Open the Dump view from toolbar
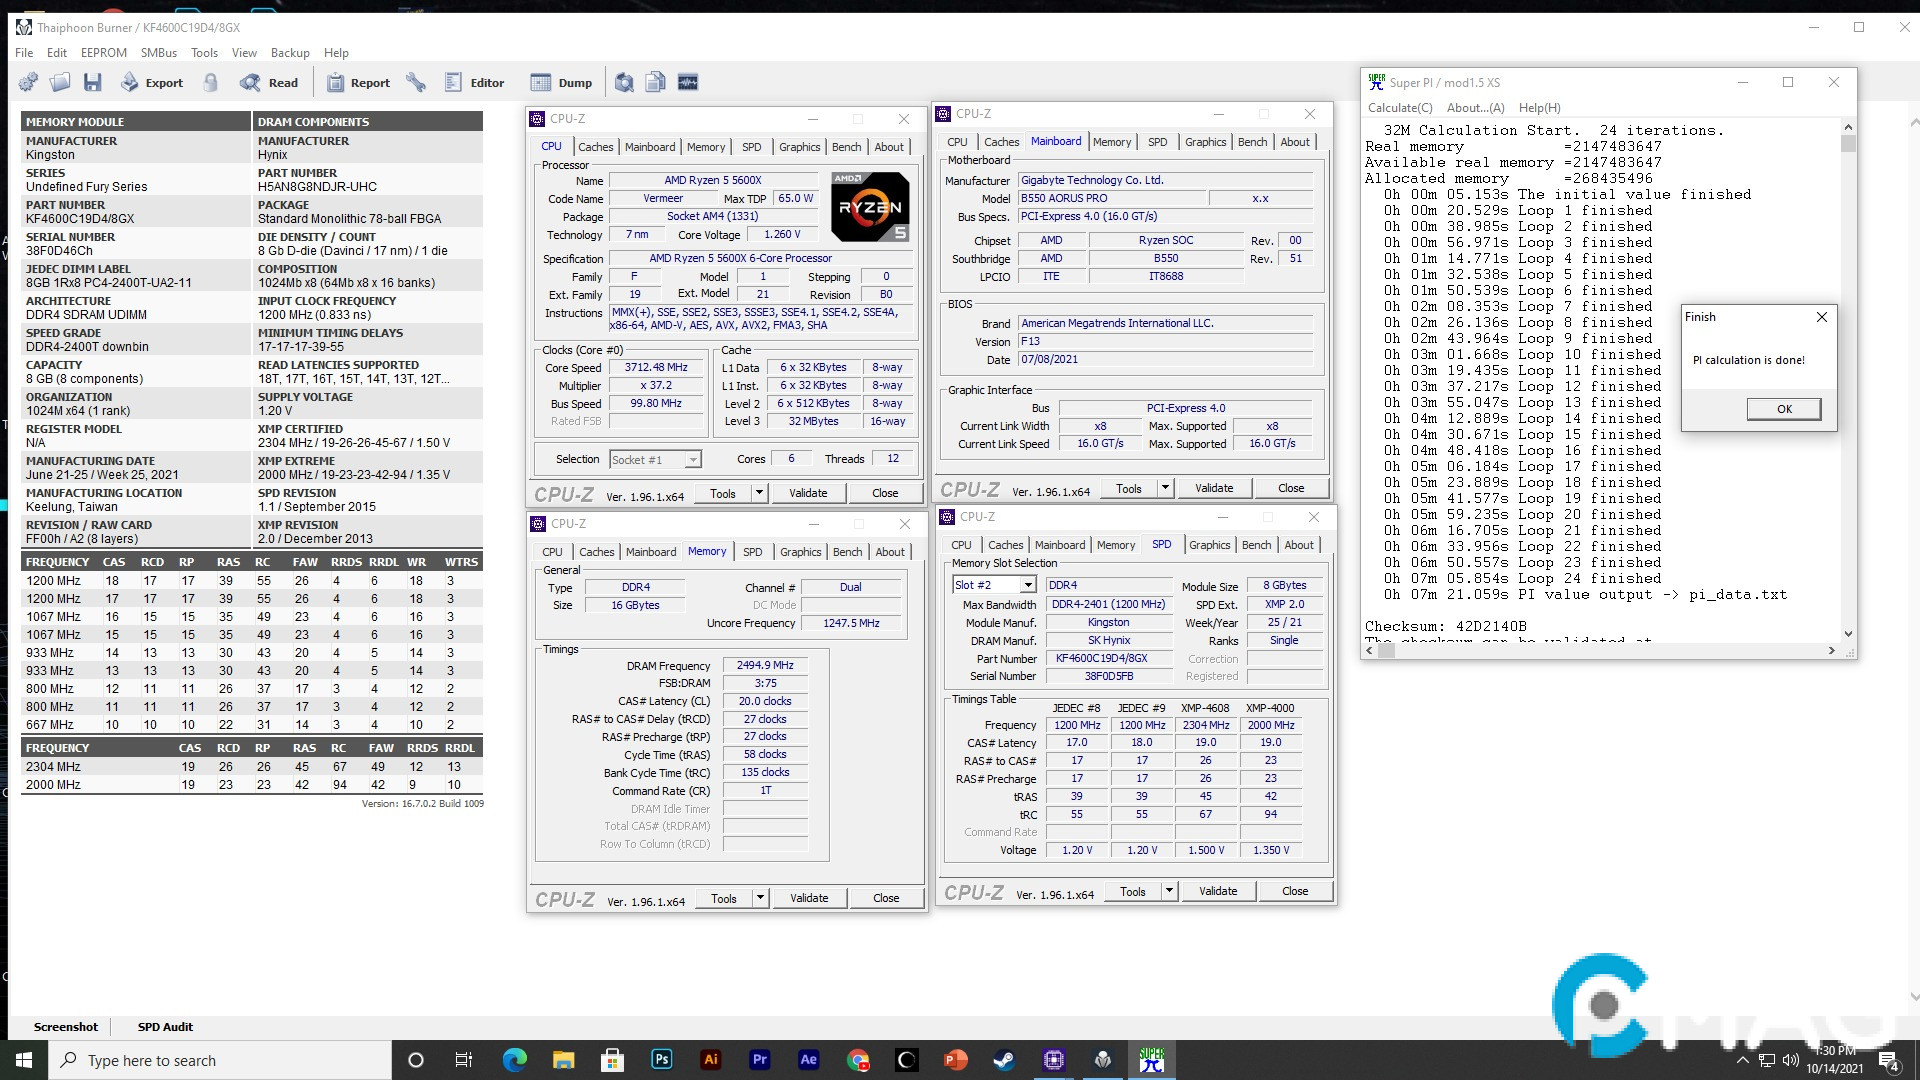This screenshot has width=1920, height=1080. [x=561, y=82]
